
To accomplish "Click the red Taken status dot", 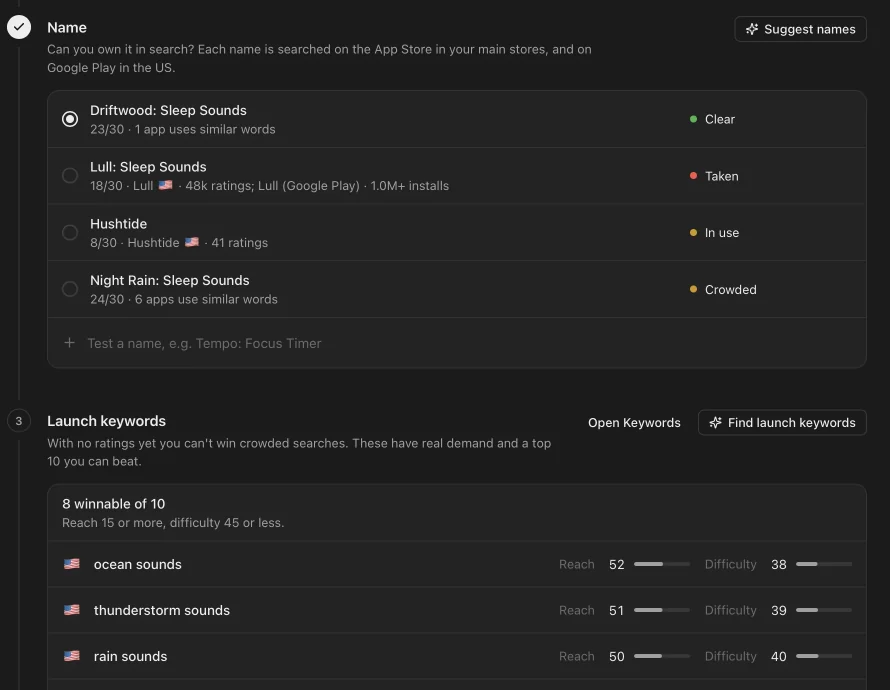I will coord(693,176).
